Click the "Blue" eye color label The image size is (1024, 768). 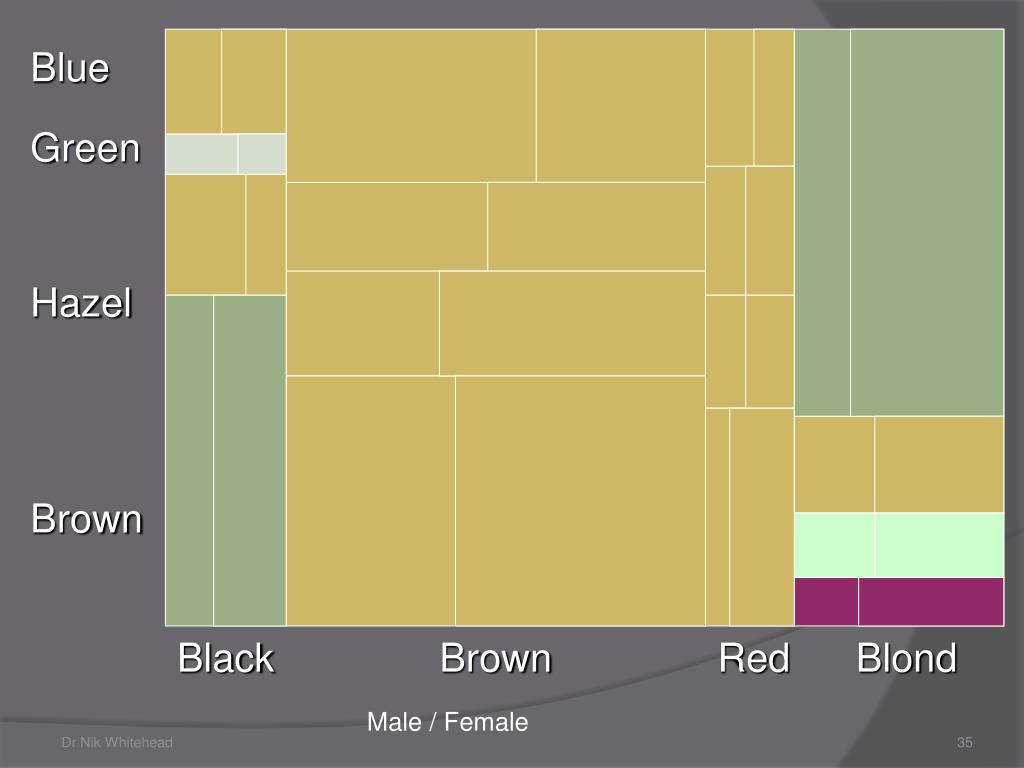[70, 69]
